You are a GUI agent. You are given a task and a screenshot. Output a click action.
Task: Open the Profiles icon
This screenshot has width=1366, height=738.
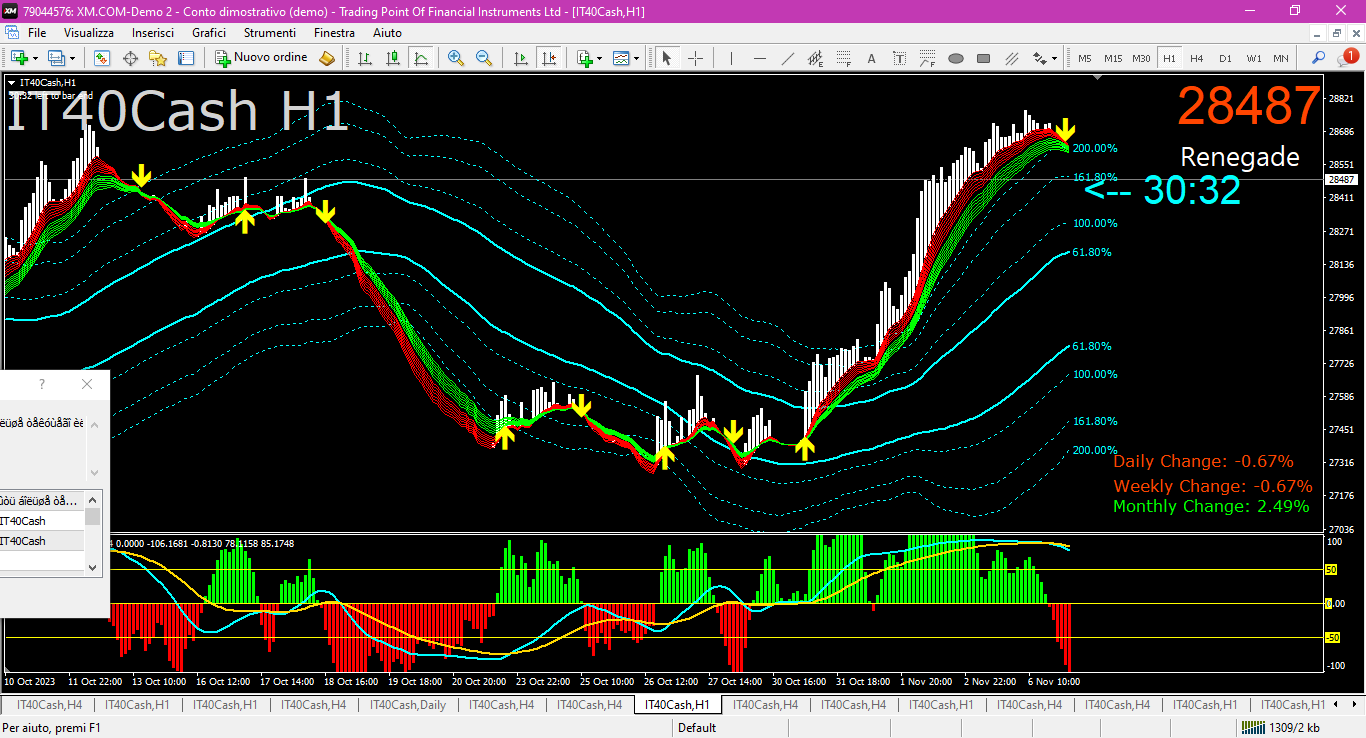[57, 58]
